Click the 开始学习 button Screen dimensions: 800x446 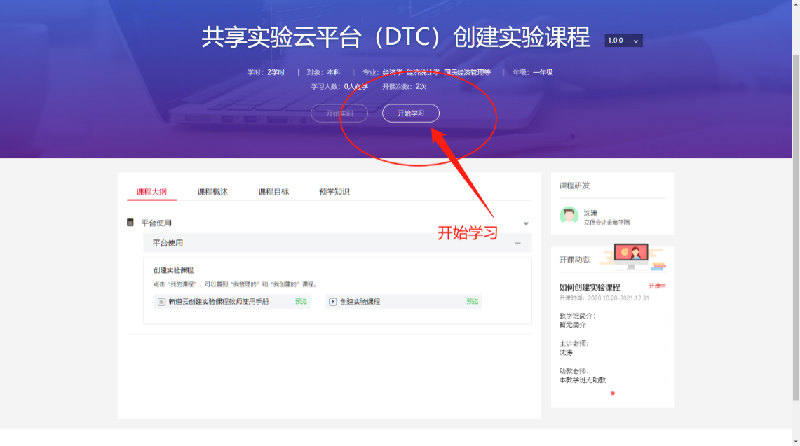pos(410,113)
